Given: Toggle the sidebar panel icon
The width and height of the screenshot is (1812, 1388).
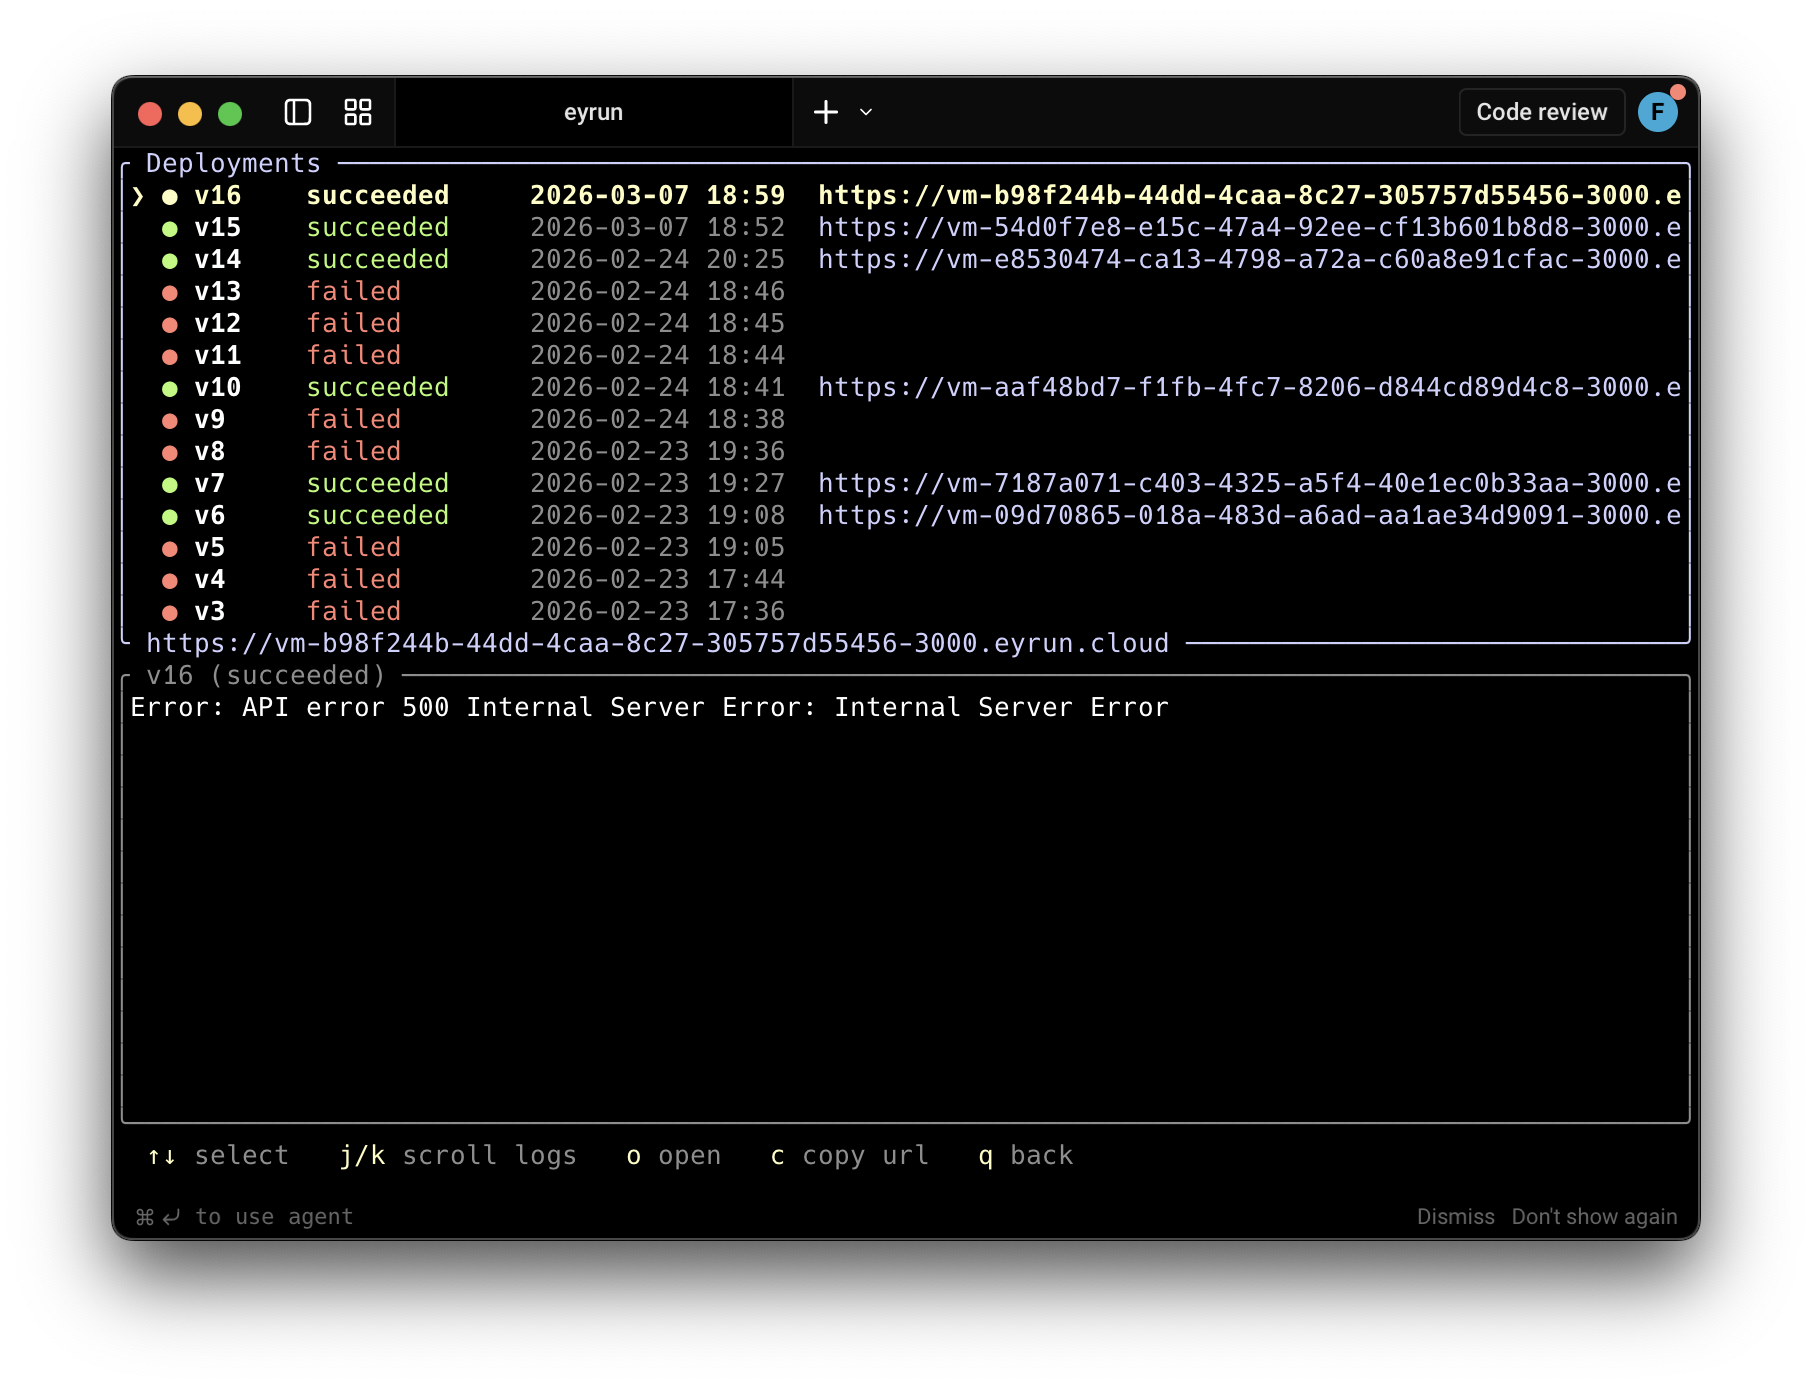Looking at the screenshot, I should (298, 113).
